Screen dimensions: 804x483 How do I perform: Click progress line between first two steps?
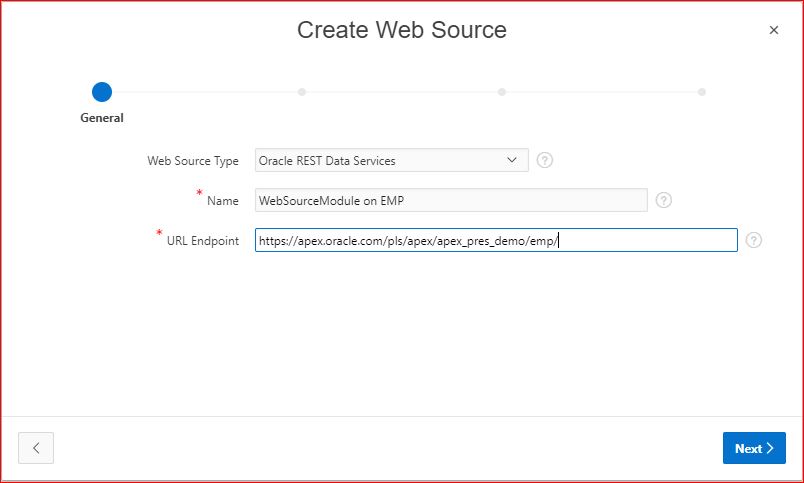coord(202,92)
